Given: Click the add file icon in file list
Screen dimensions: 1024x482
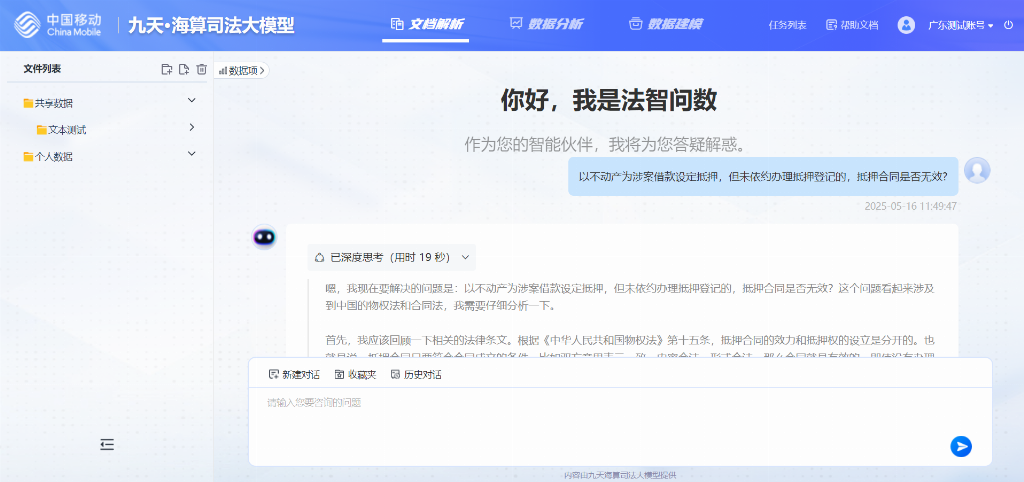Looking at the screenshot, I should pos(184,69).
